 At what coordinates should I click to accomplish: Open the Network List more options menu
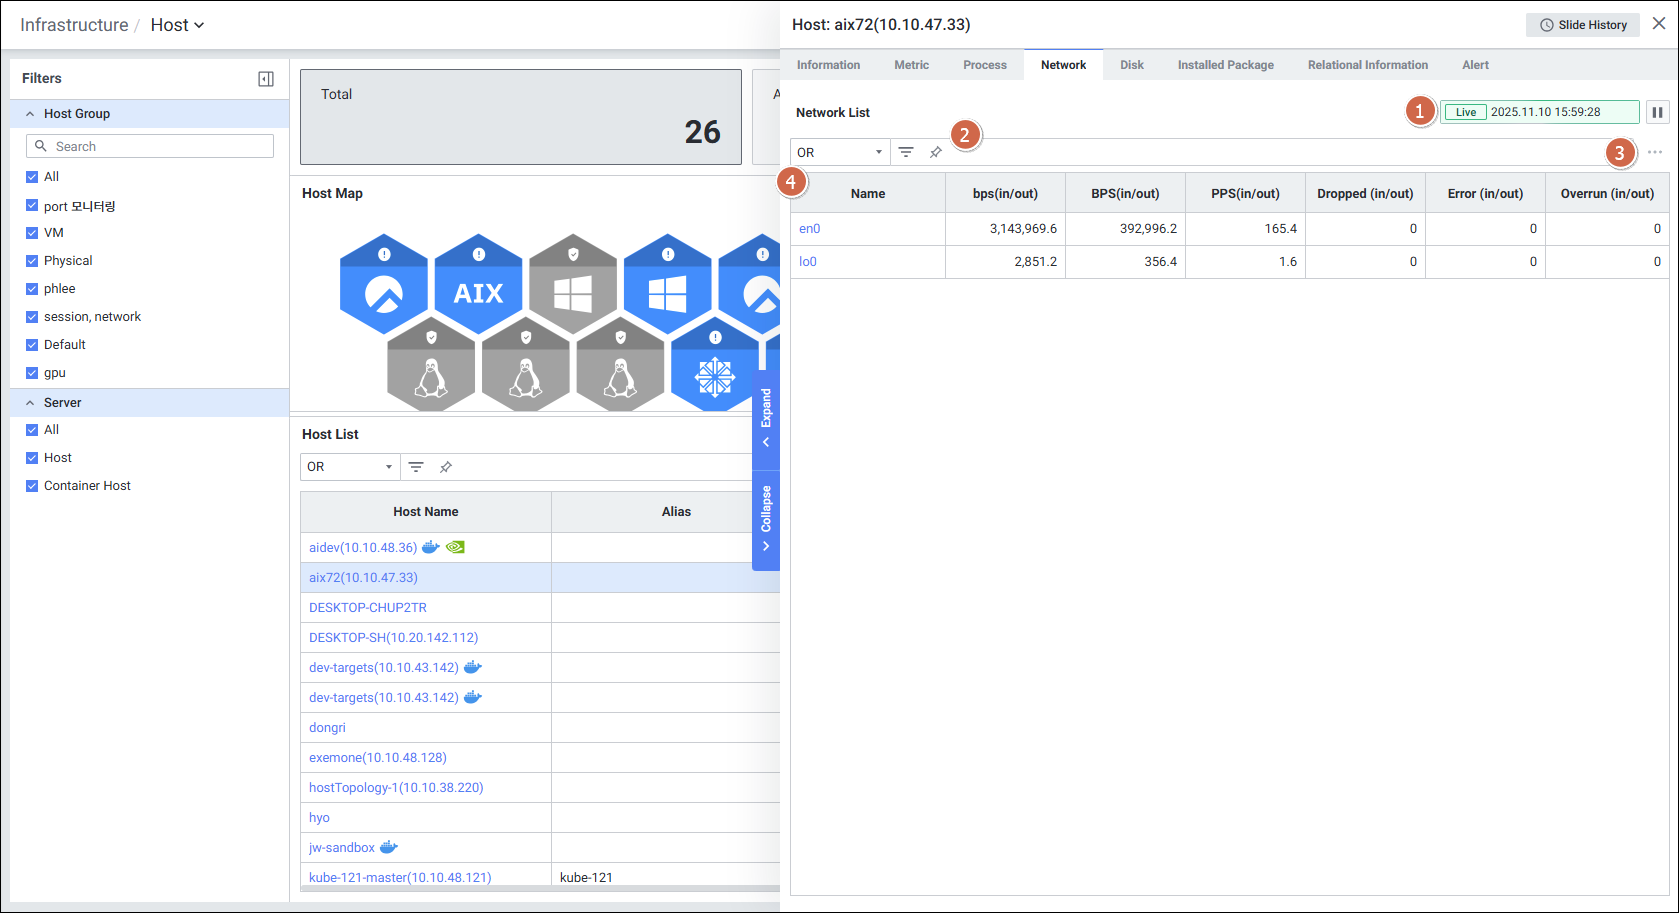click(x=1655, y=152)
